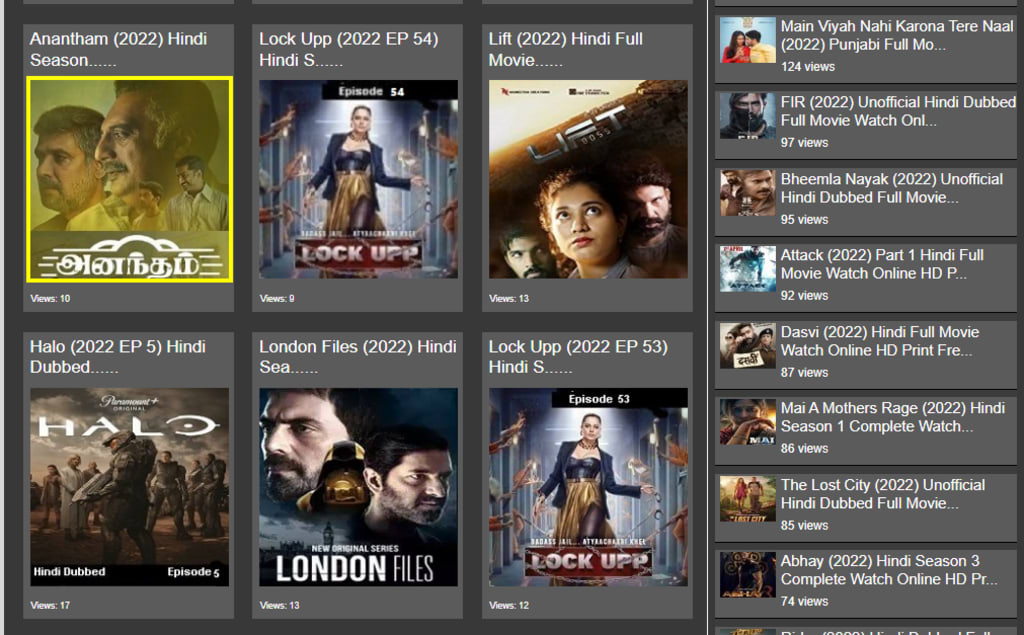Click '92 views' under Attack entry
This screenshot has width=1024, height=635.
[805, 295]
